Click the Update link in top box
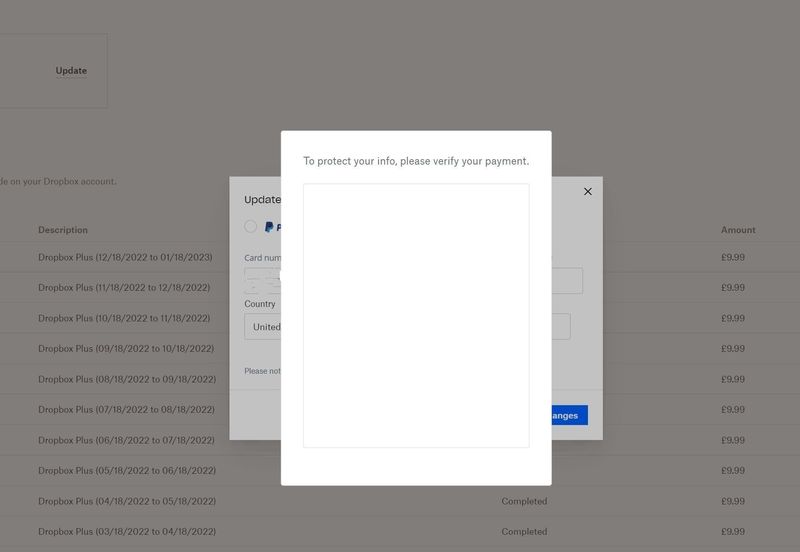 point(71,70)
